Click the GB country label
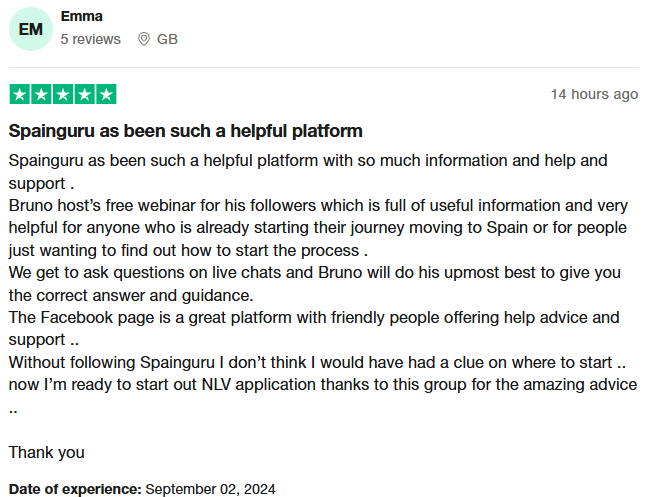This screenshot has width=653, height=497. click(167, 39)
